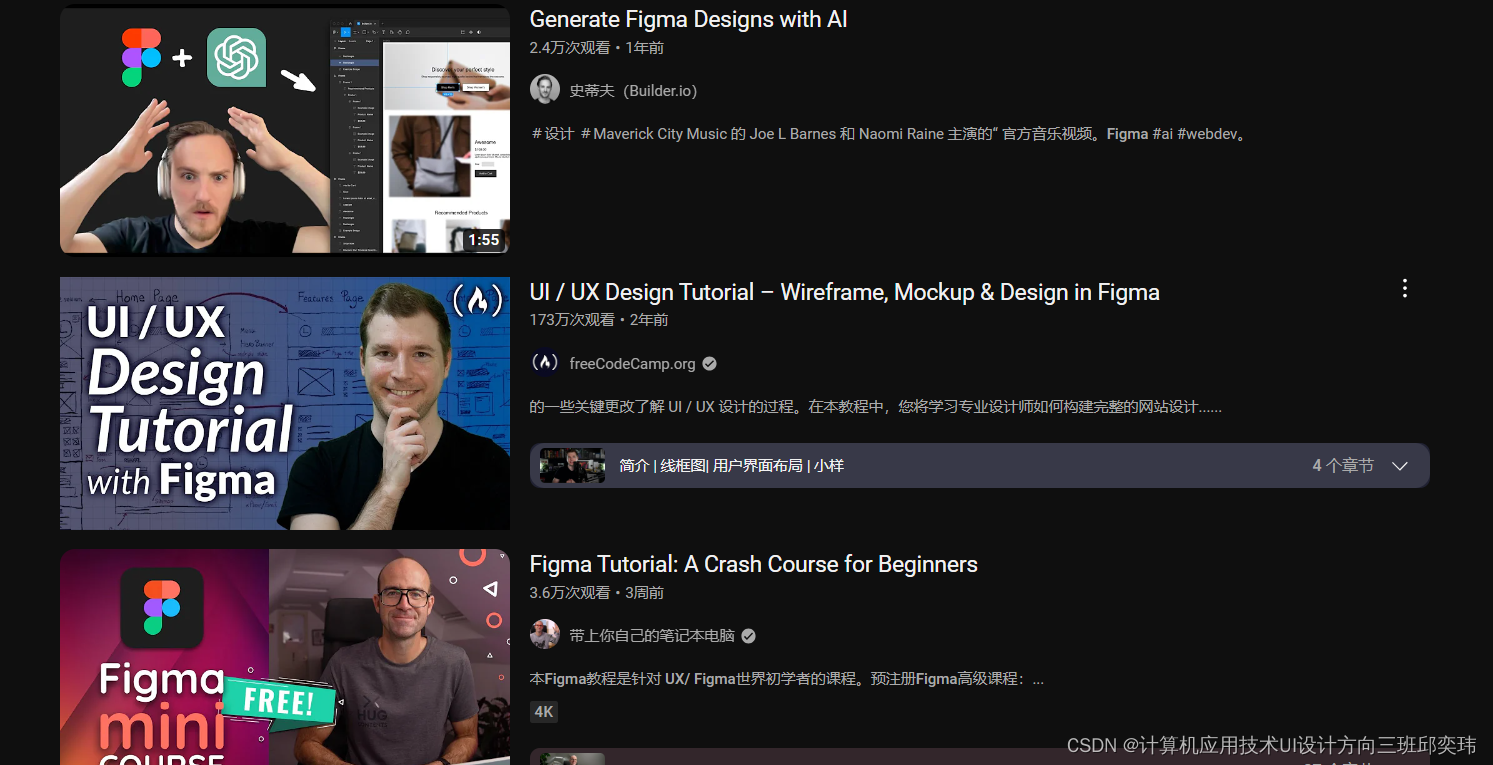Screen dimensions: 1493x765
Task: Click the title 'UI / UX Design Tutorial – Wireframe, Mockup & Design in Figma'
Action: [844, 292]
